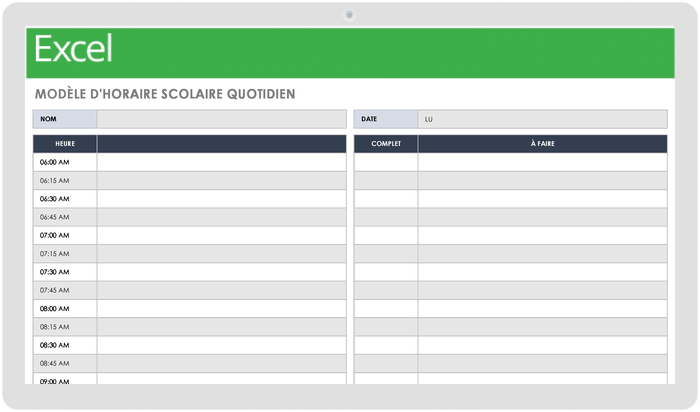Click the 08:30 AM time cell
Viewport: 700px width, 412px height.
(x=65, y=345)
